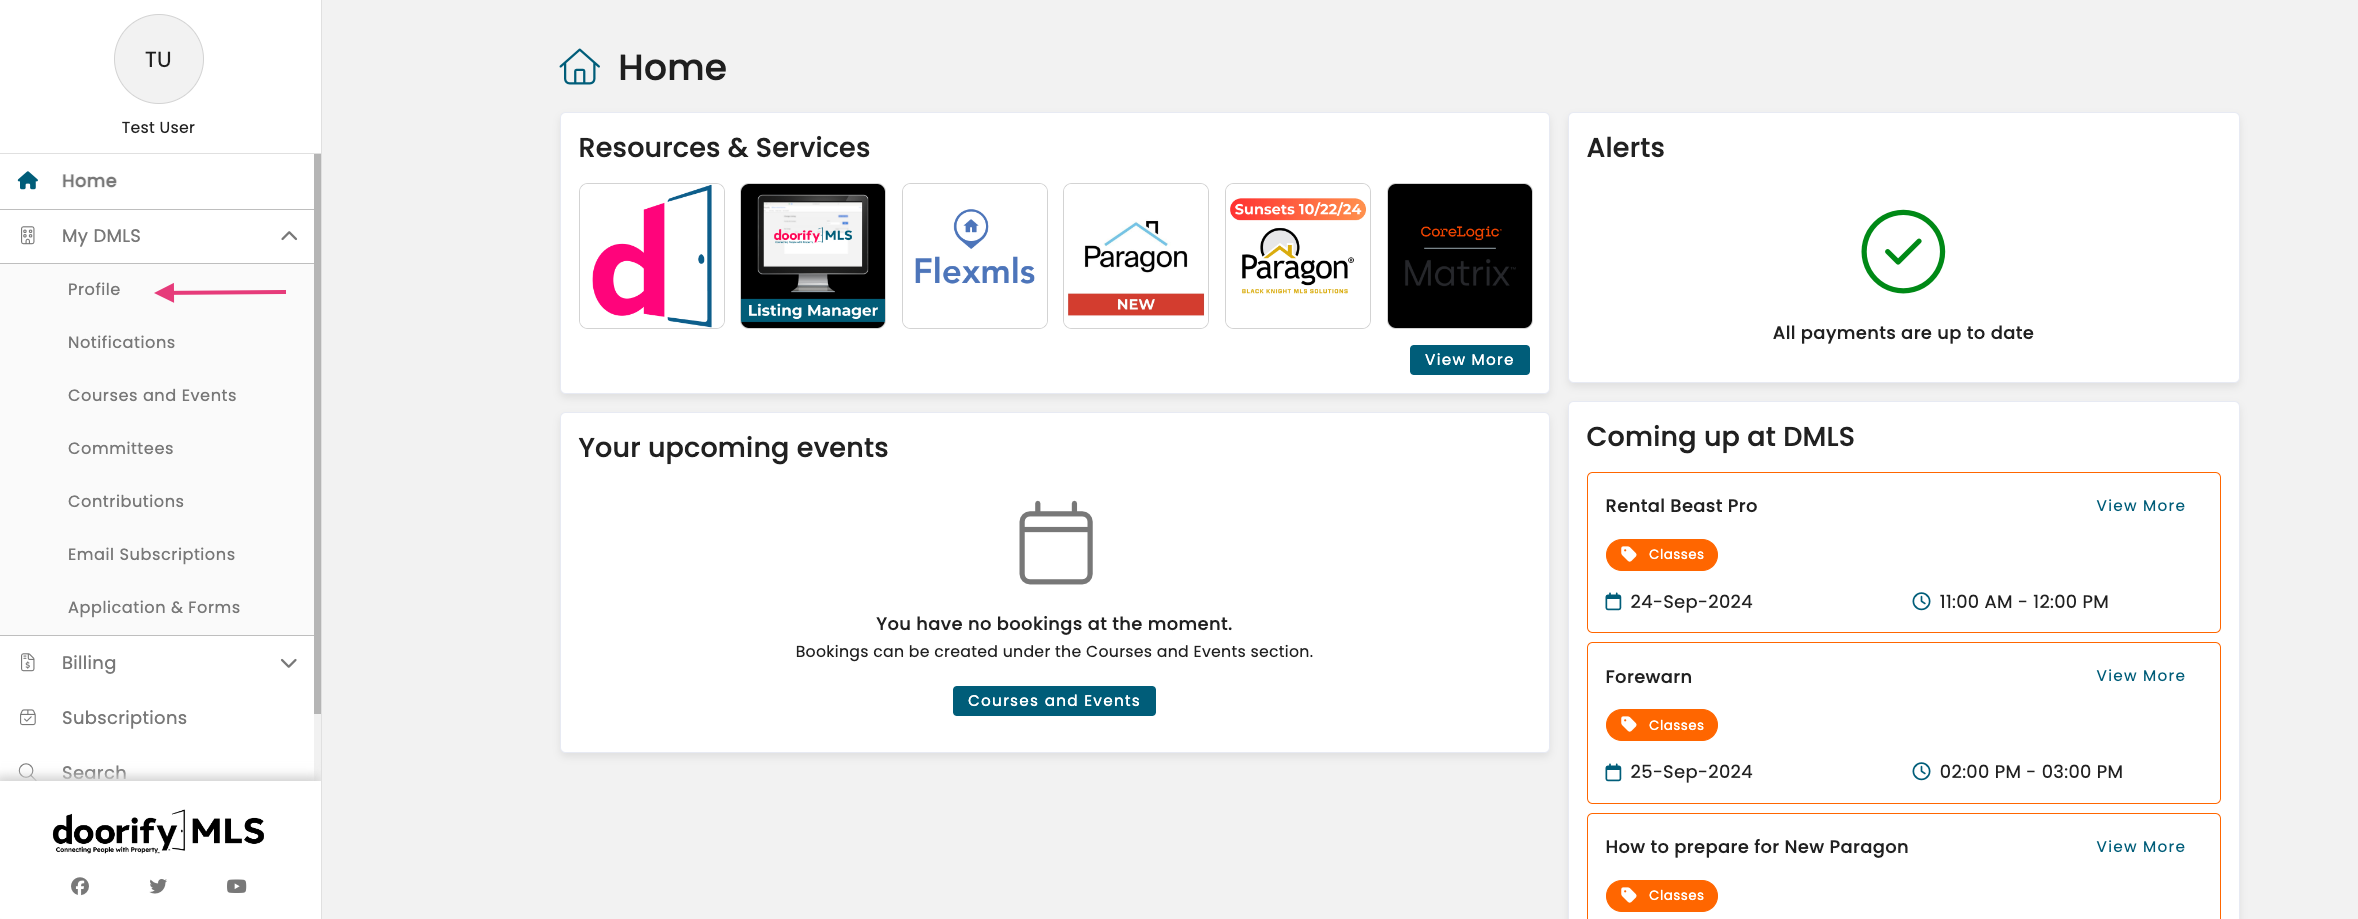Viewport: 2358px width, 919px height.
Task: Open the Flexmls resource tile
Action: 975,256
